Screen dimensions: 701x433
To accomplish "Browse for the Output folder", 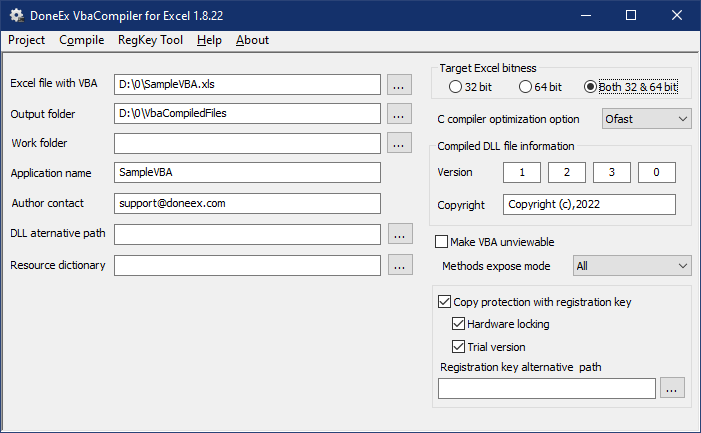I will (x=399, y=114).
